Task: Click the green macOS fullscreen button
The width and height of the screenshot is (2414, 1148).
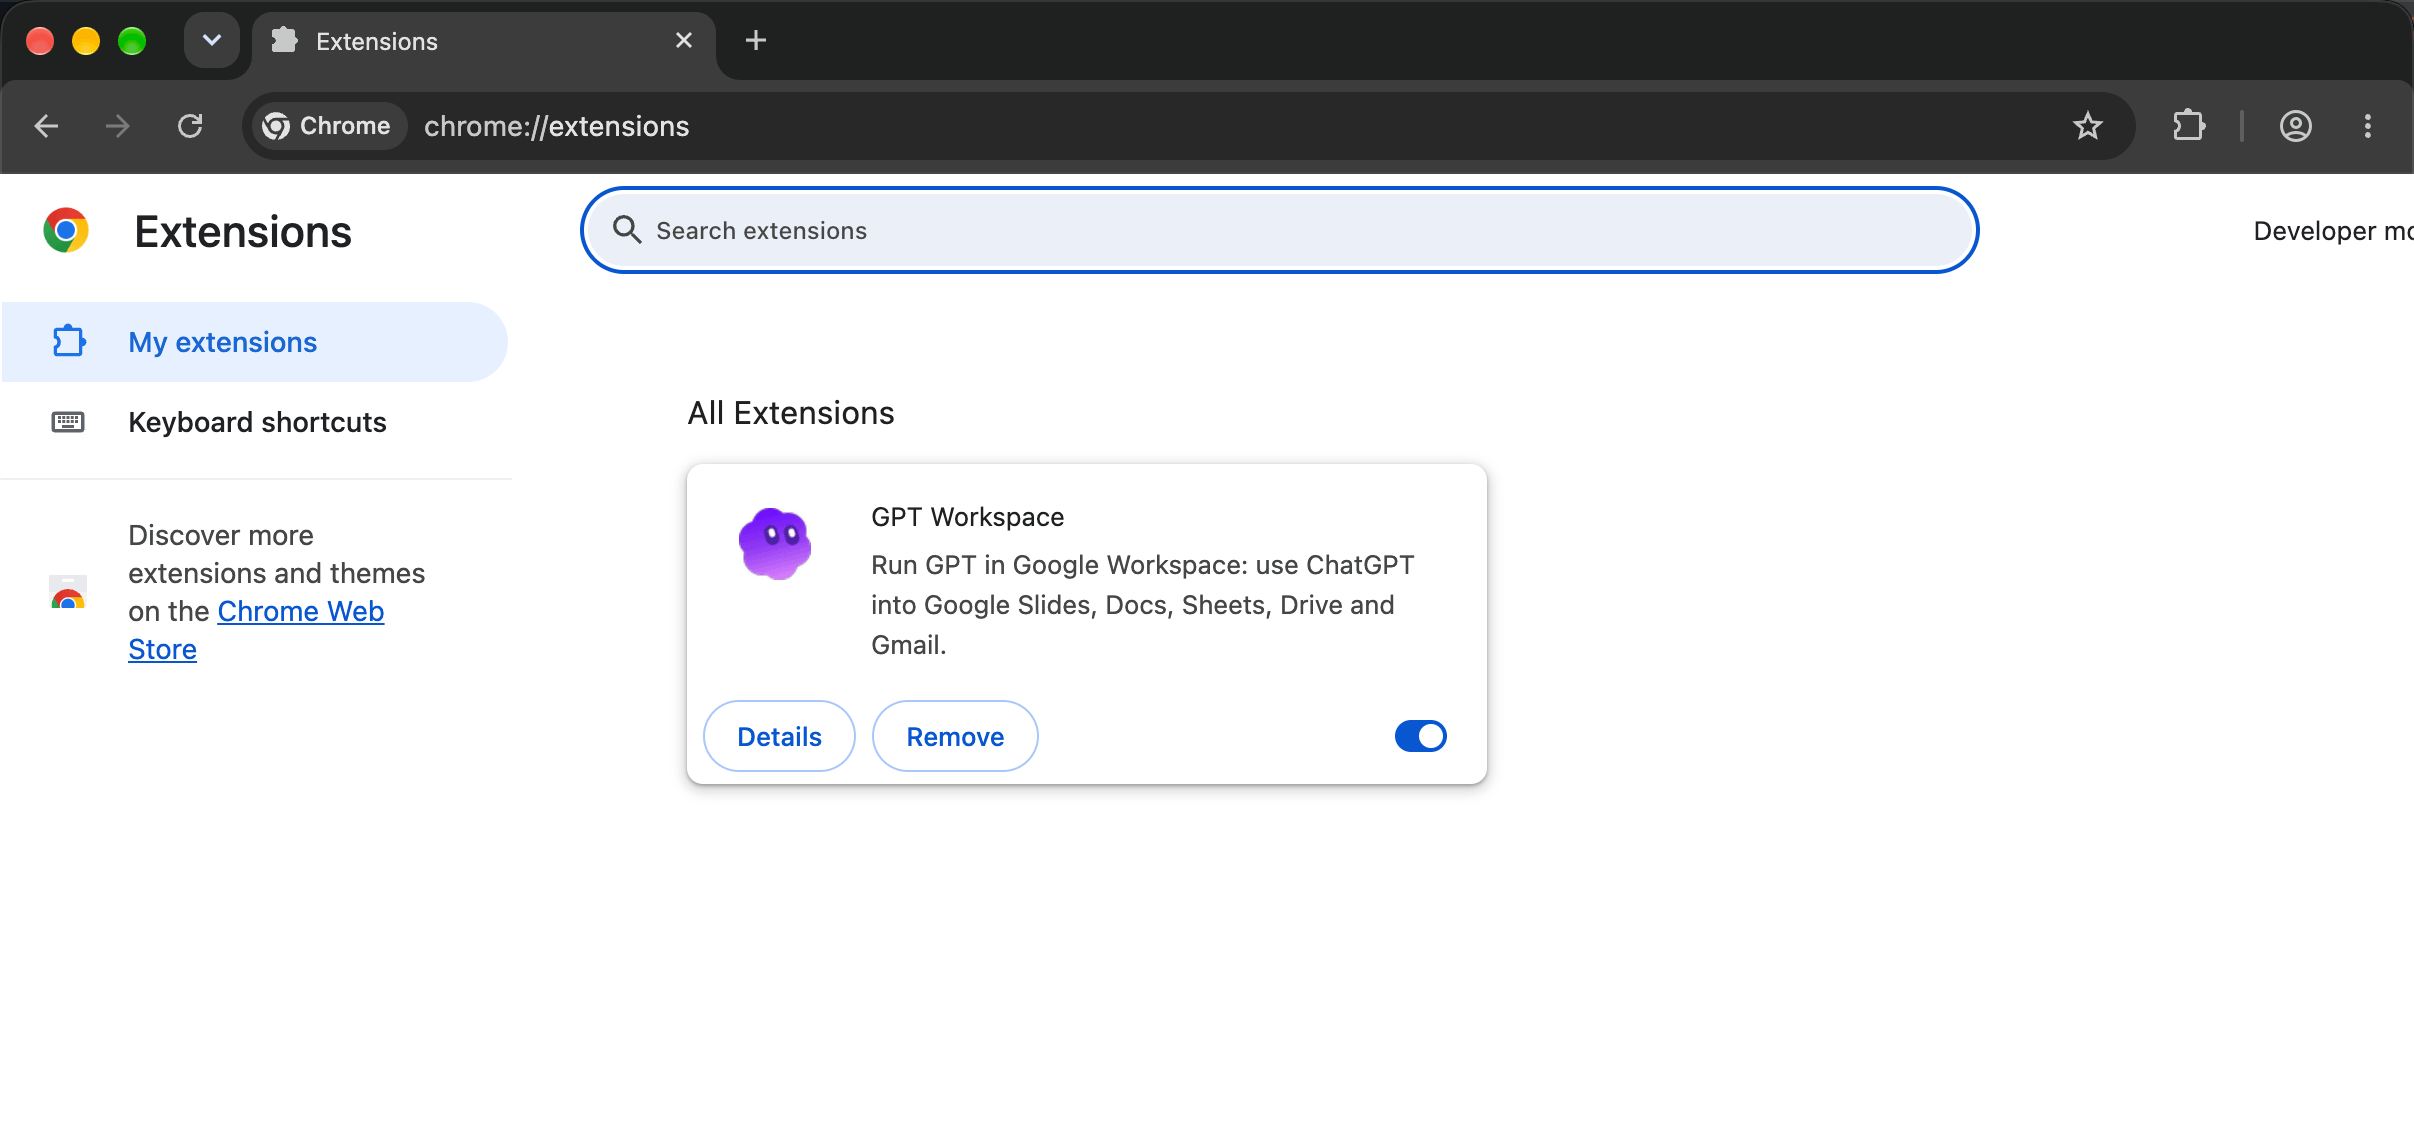Action: [x=132, y=41]
